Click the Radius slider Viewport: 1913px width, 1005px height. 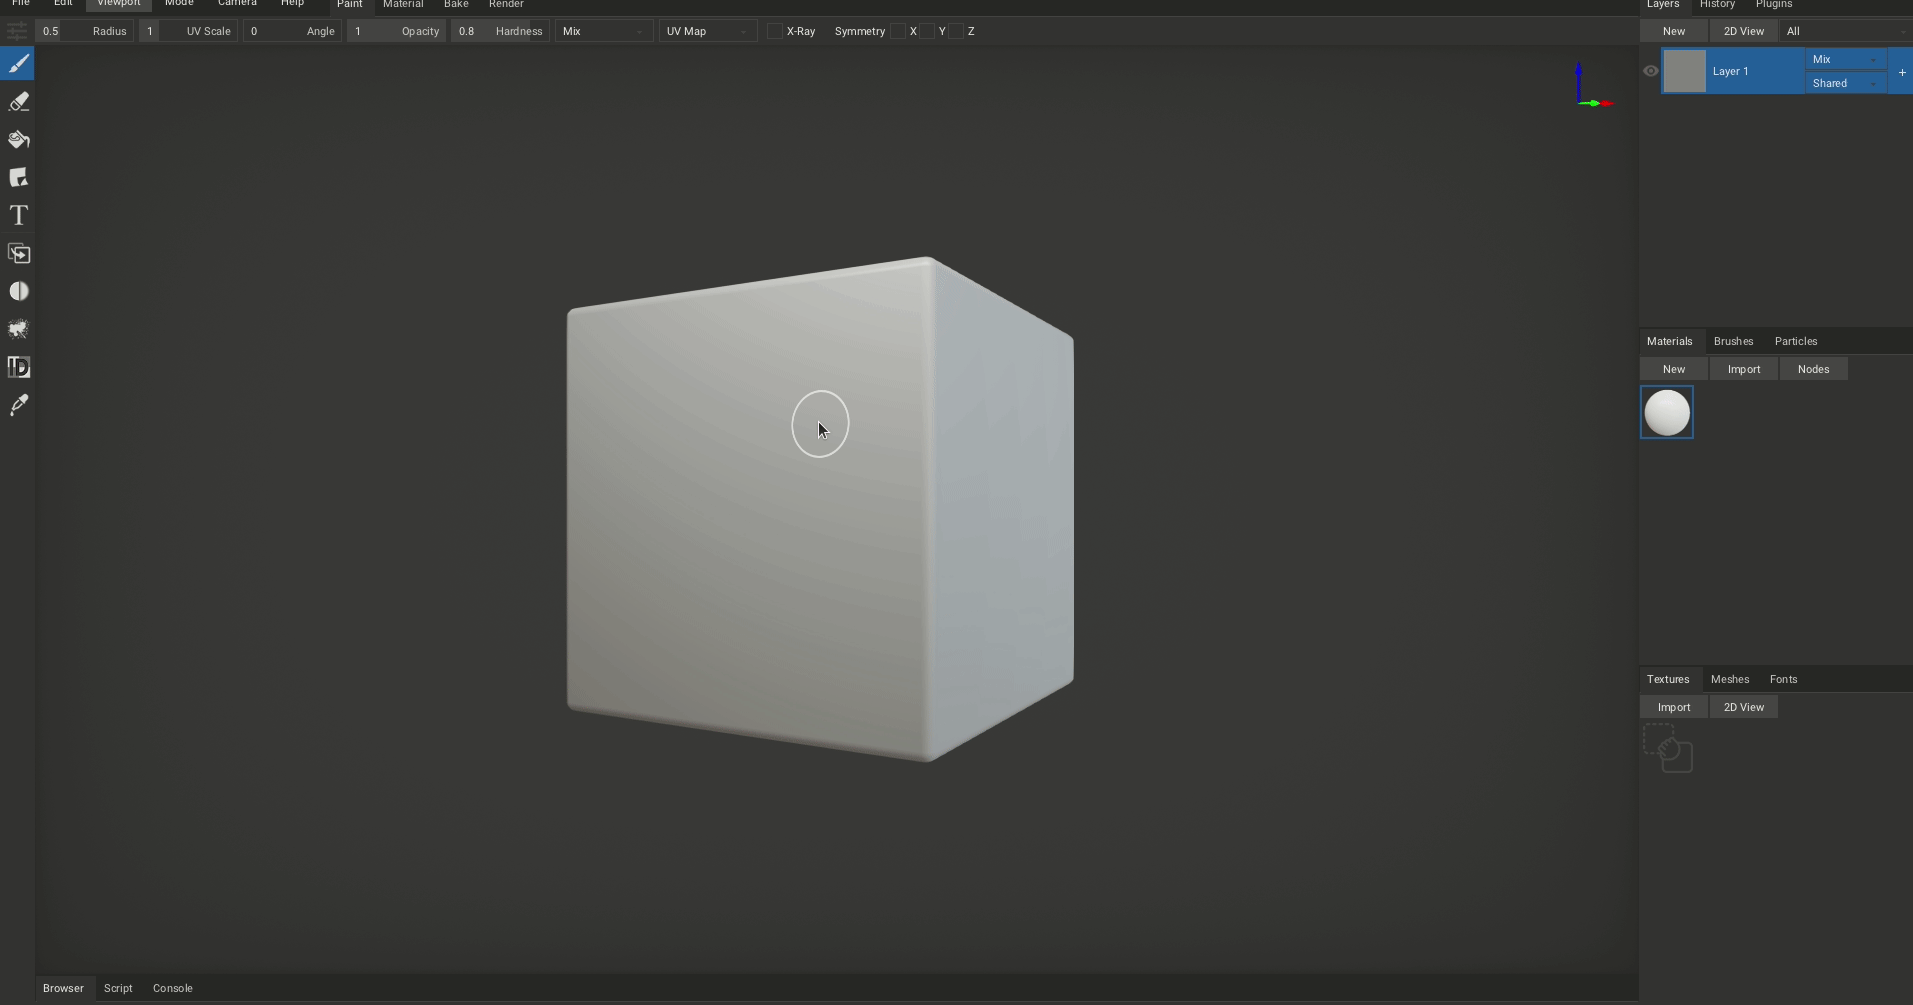(85, 31)
